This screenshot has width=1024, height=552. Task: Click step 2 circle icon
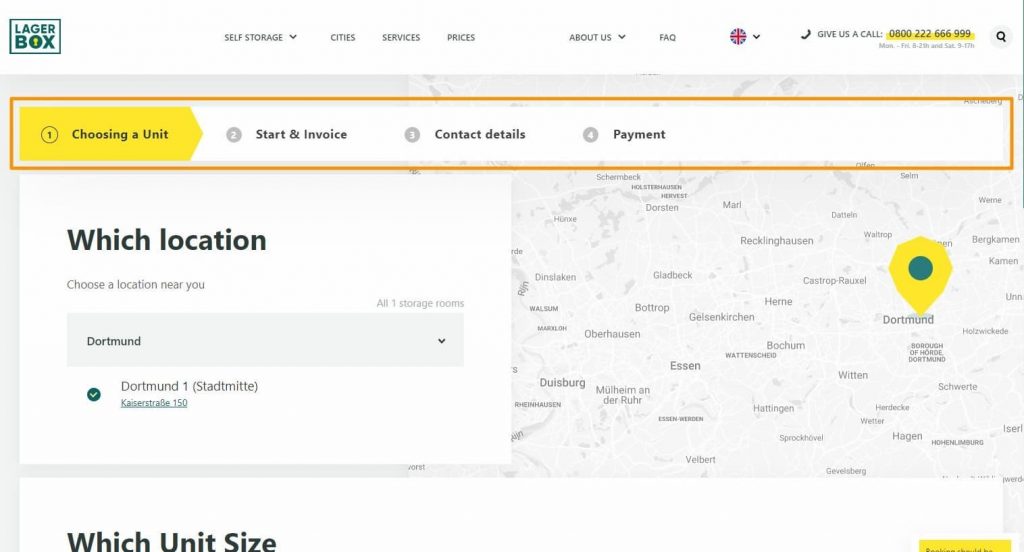click(x=234, y=135)
